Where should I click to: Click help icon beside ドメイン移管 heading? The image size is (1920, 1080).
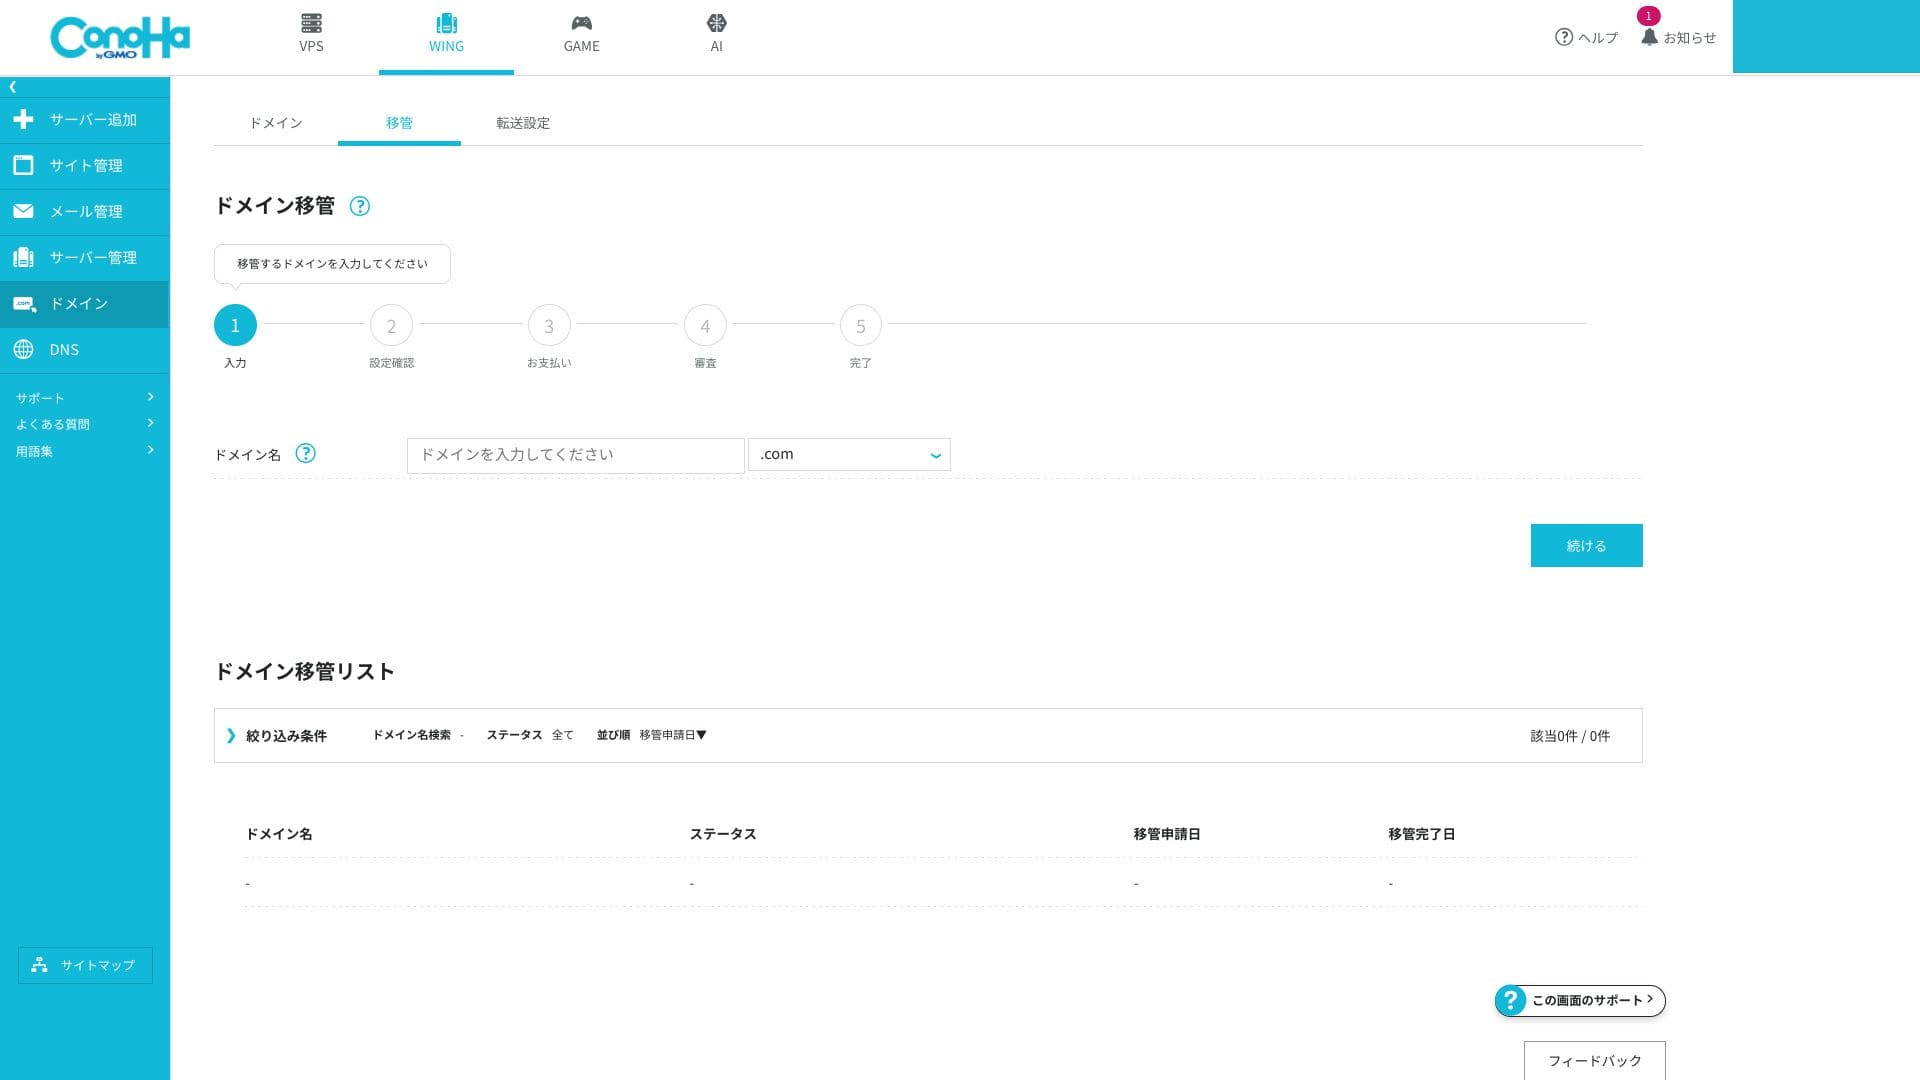tap(360, 206)
